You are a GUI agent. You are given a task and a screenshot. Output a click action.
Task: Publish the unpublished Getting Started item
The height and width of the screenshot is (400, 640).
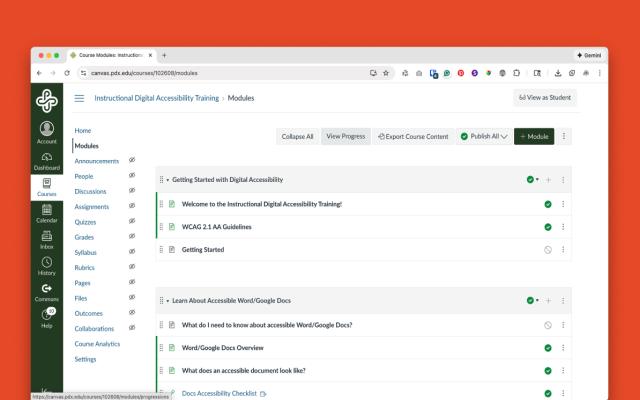tap(548, 250)
